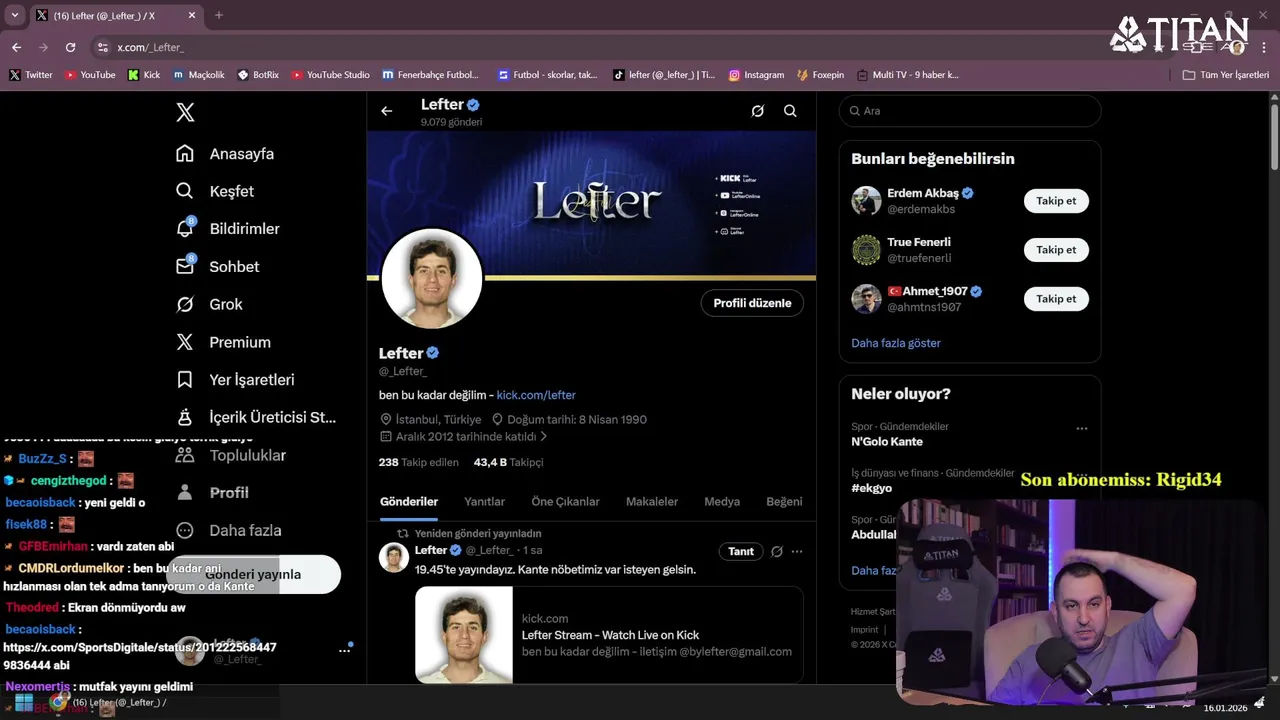Open new browser tab
1280x720 pixels.
coord(219,15)
